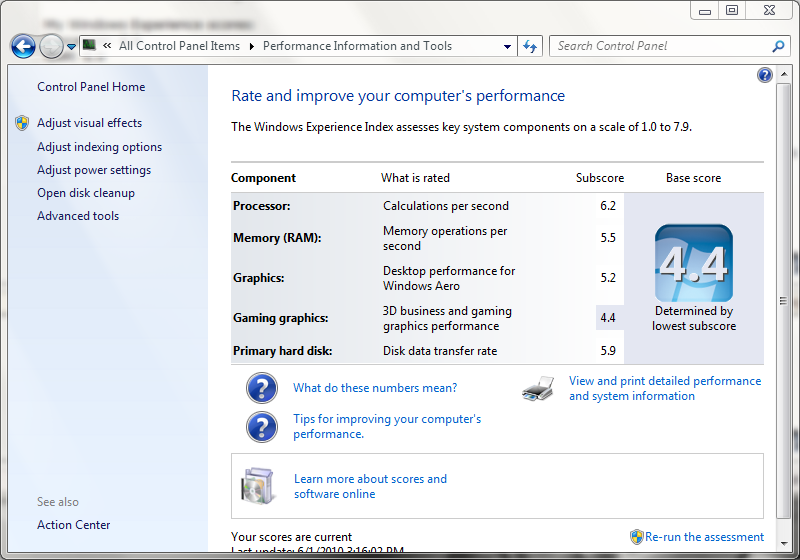This screenshot has width=800, height=560.
Task: Open disk cleanup link
Action: pos(86,193)
